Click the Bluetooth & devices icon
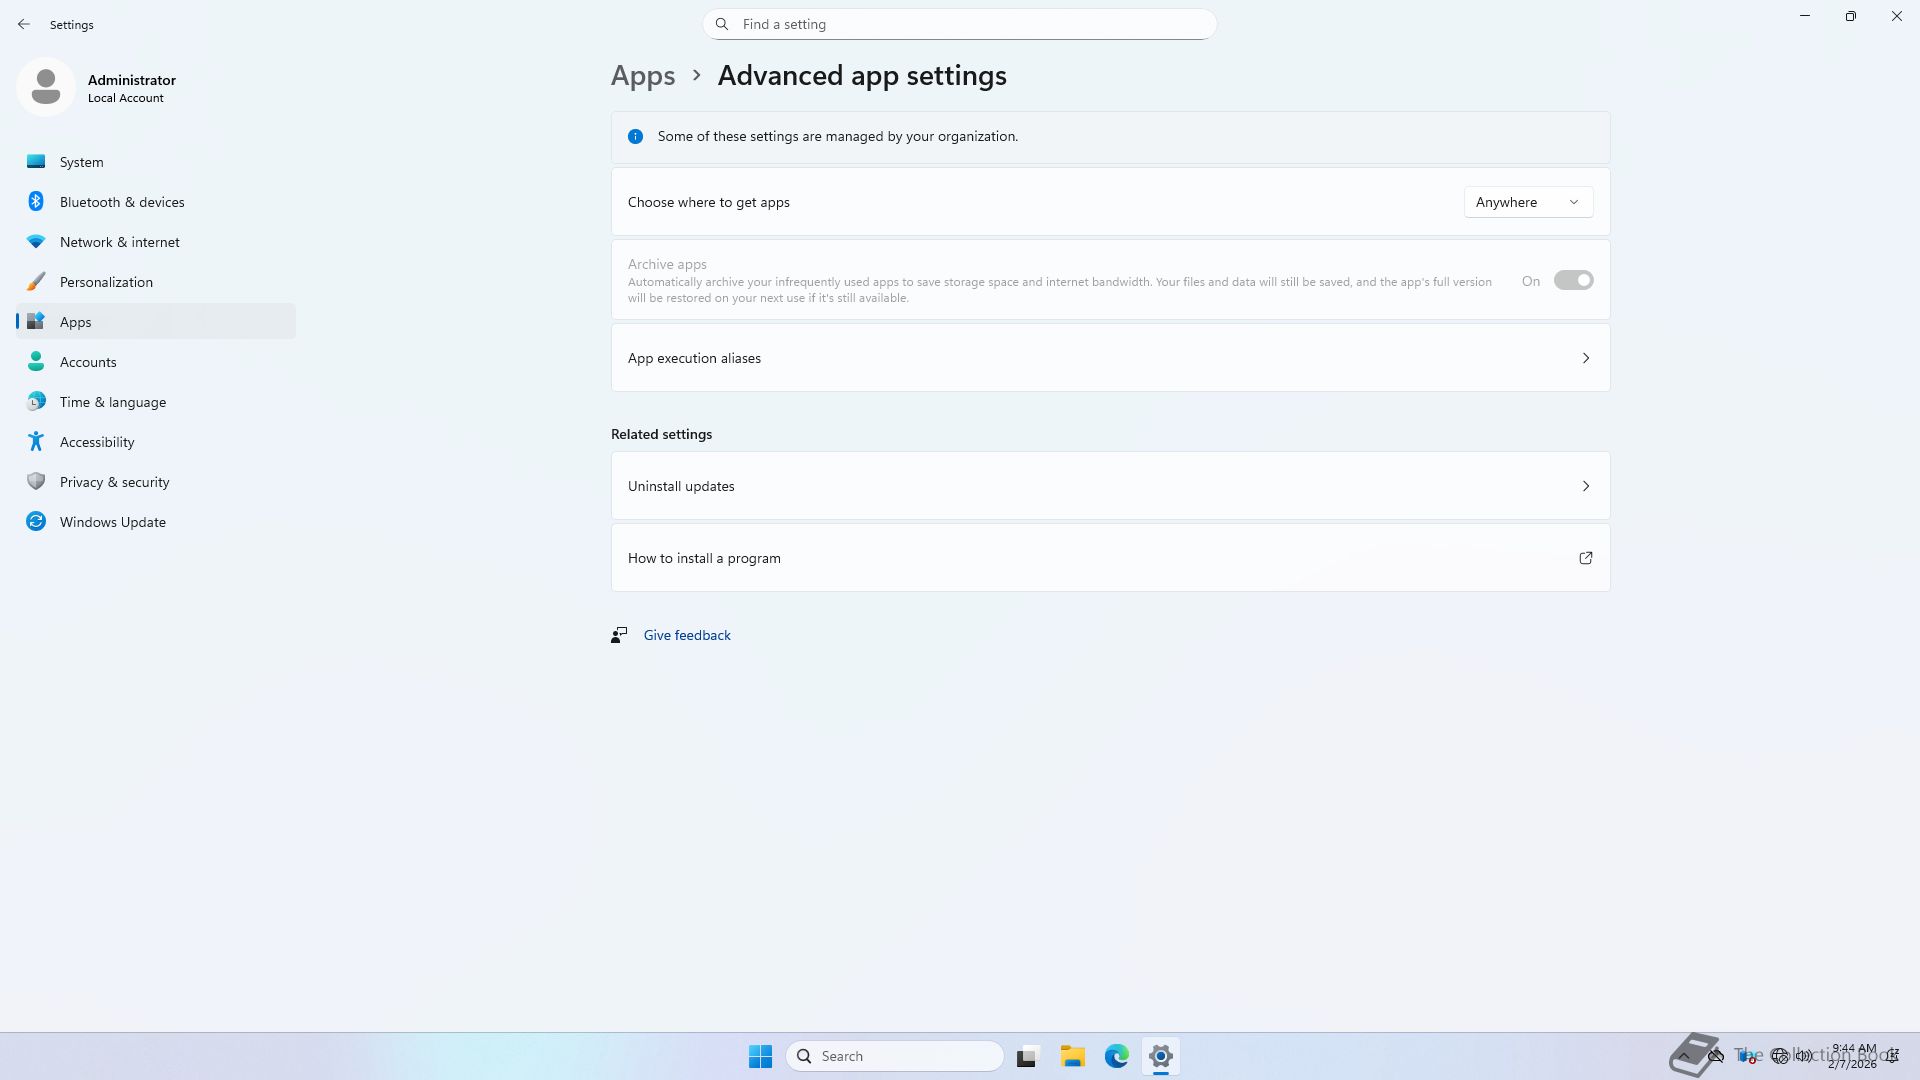Image resolution: width=1920 pixels, height=1080 pixels. [x=36, y=202]
